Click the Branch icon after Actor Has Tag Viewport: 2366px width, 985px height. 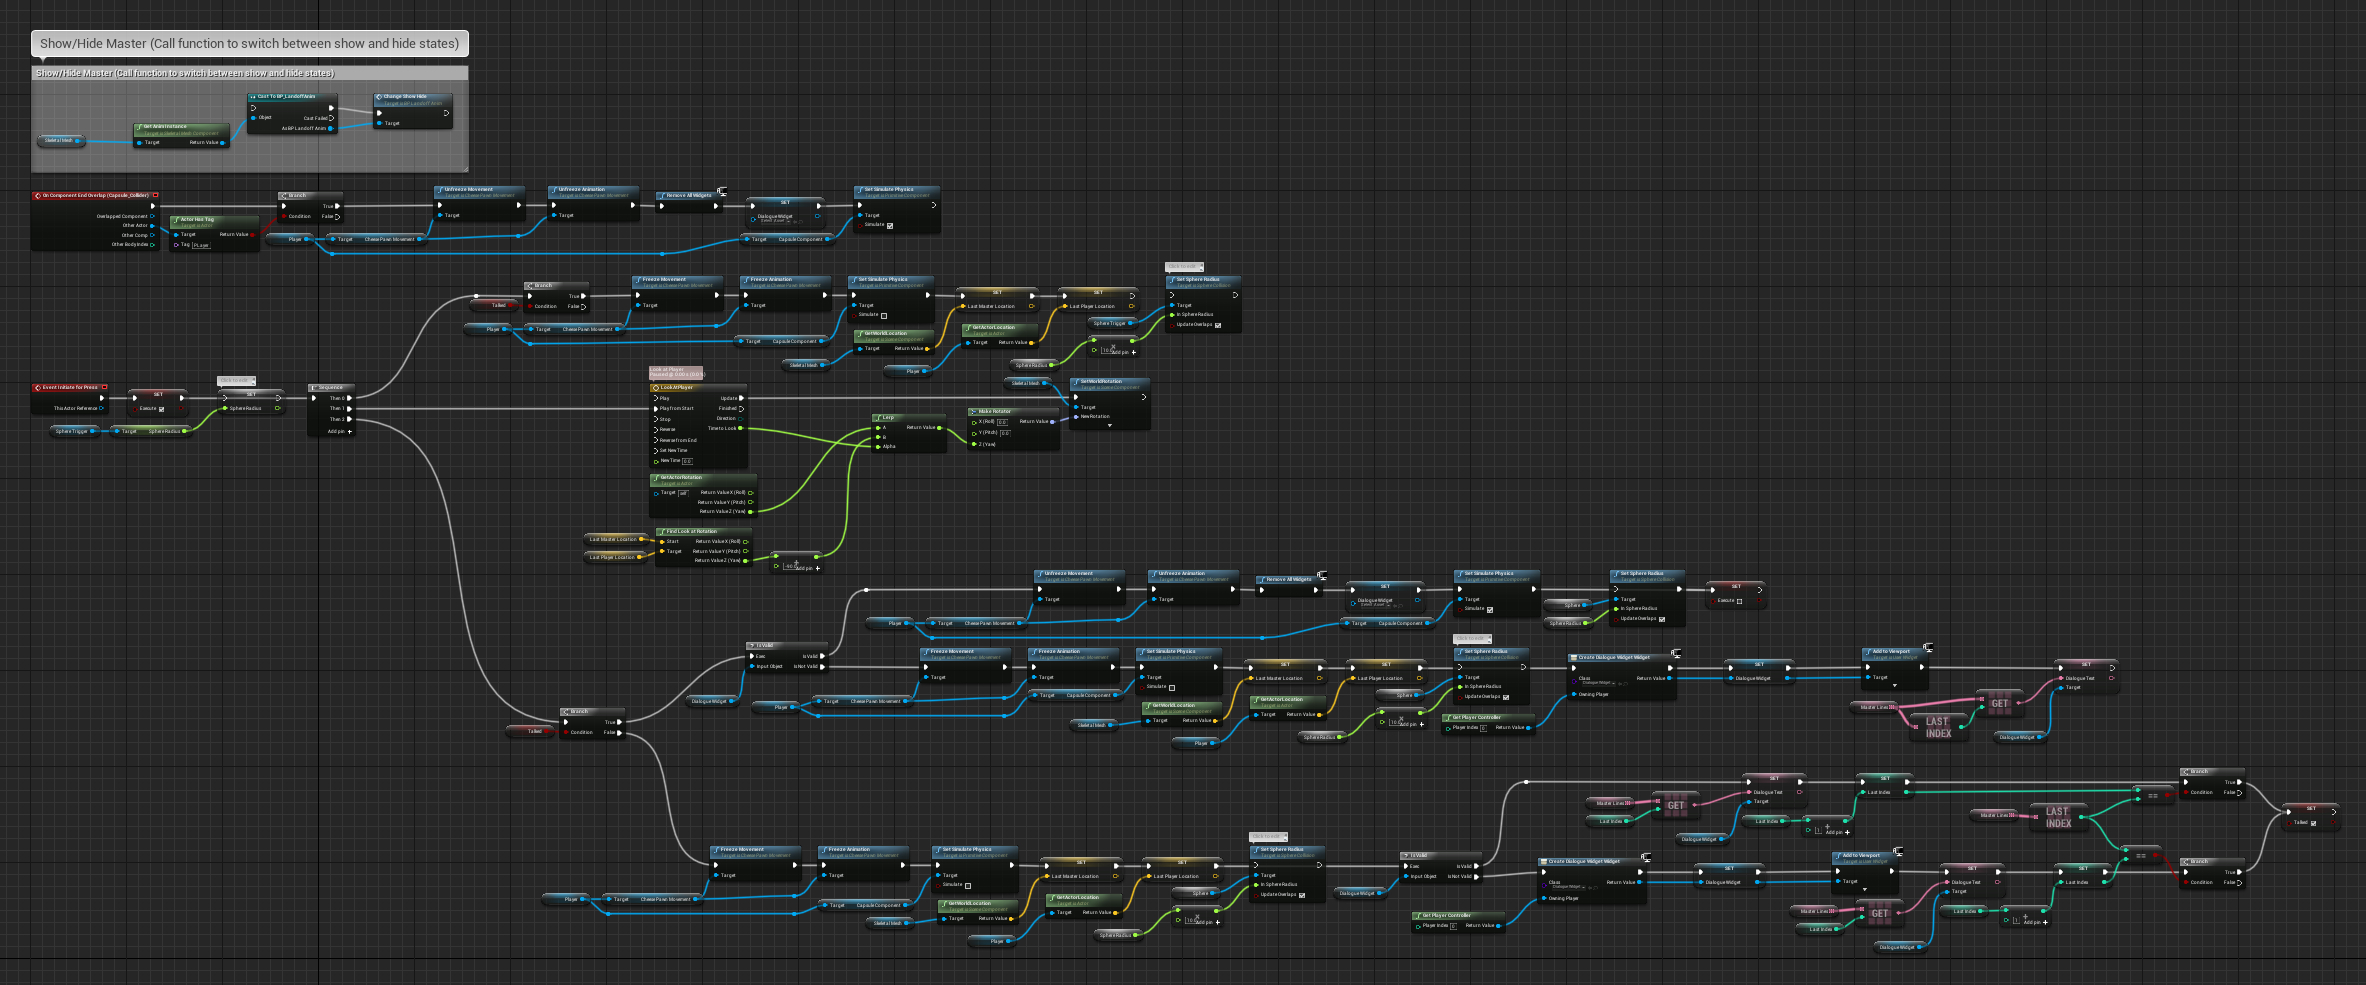tap(284, 196)
